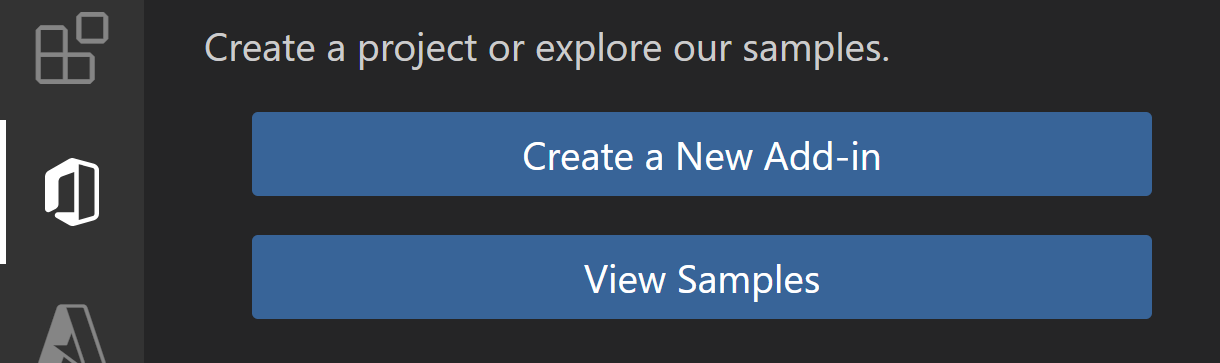Open the Azure panel icon
Viewport: 1220px width, 363px height.
click(72, 333)
